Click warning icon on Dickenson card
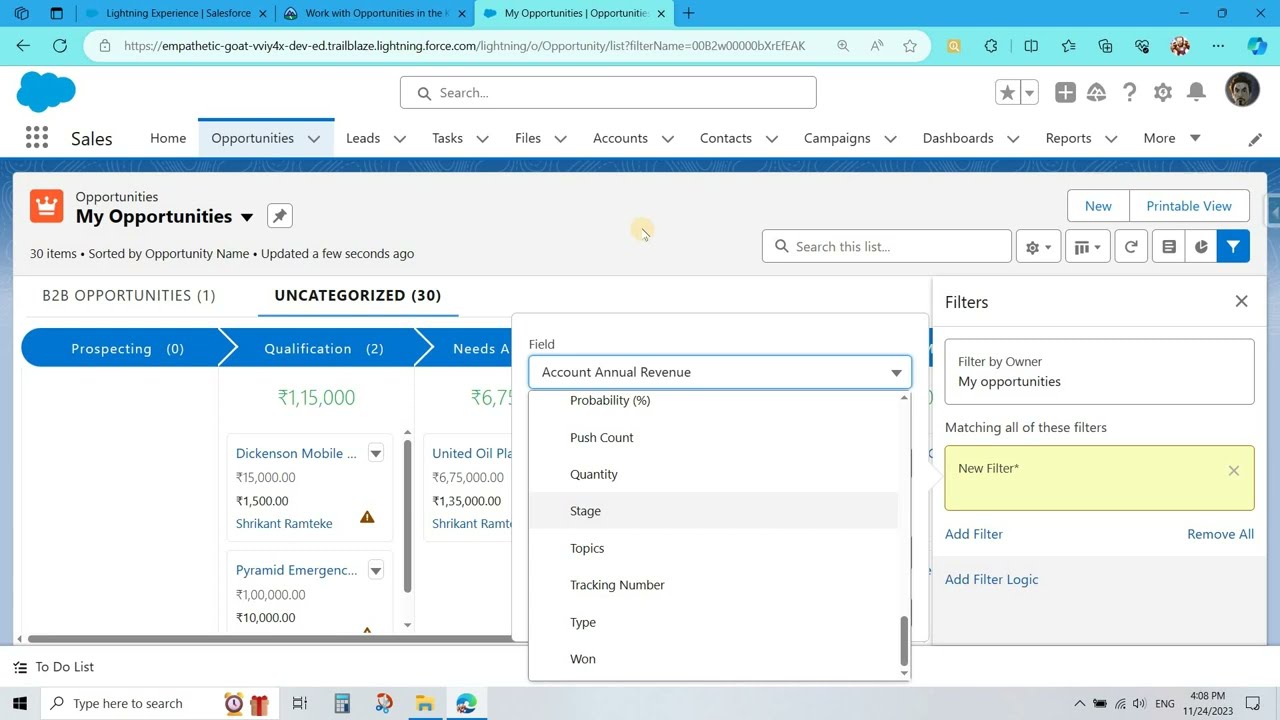 [x=367, y=517]
